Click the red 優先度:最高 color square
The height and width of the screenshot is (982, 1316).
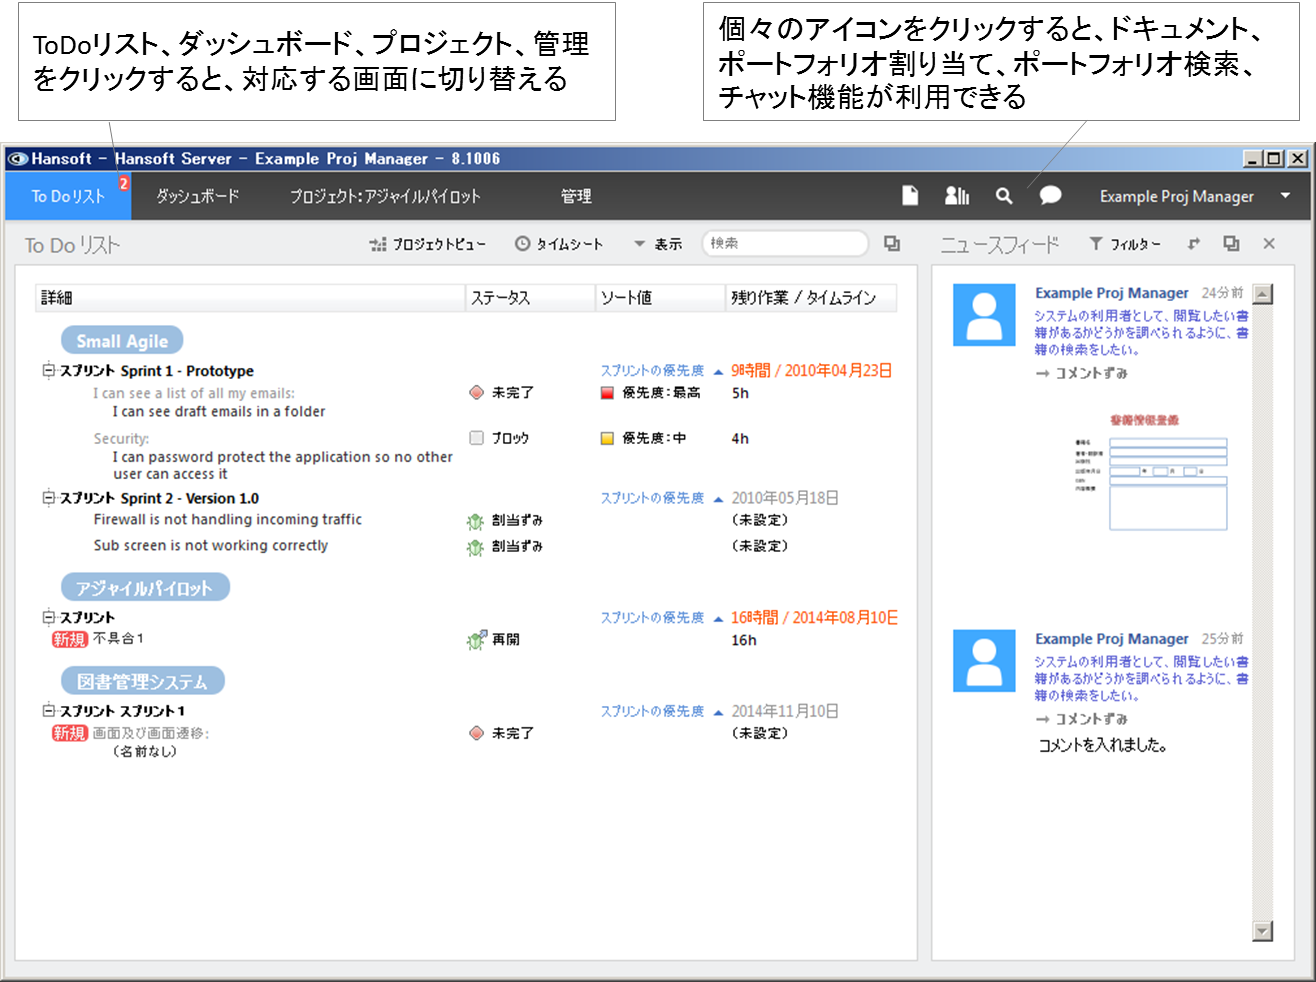click(607, 393)
